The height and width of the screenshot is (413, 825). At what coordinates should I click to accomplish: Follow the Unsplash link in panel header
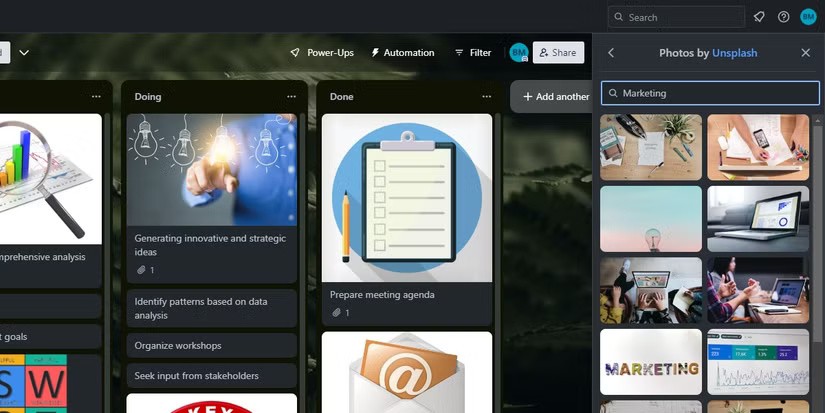point(734,53)
